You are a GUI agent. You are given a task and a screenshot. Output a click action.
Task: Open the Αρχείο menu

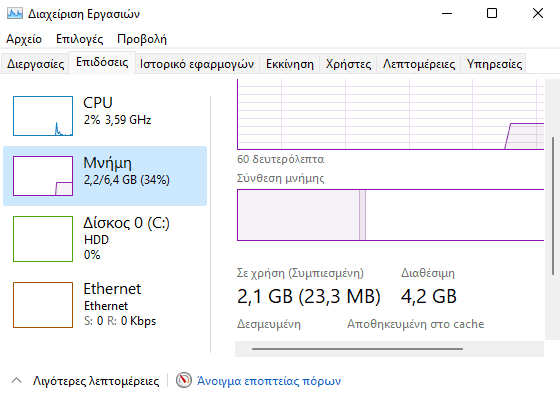tap(24, 39)
